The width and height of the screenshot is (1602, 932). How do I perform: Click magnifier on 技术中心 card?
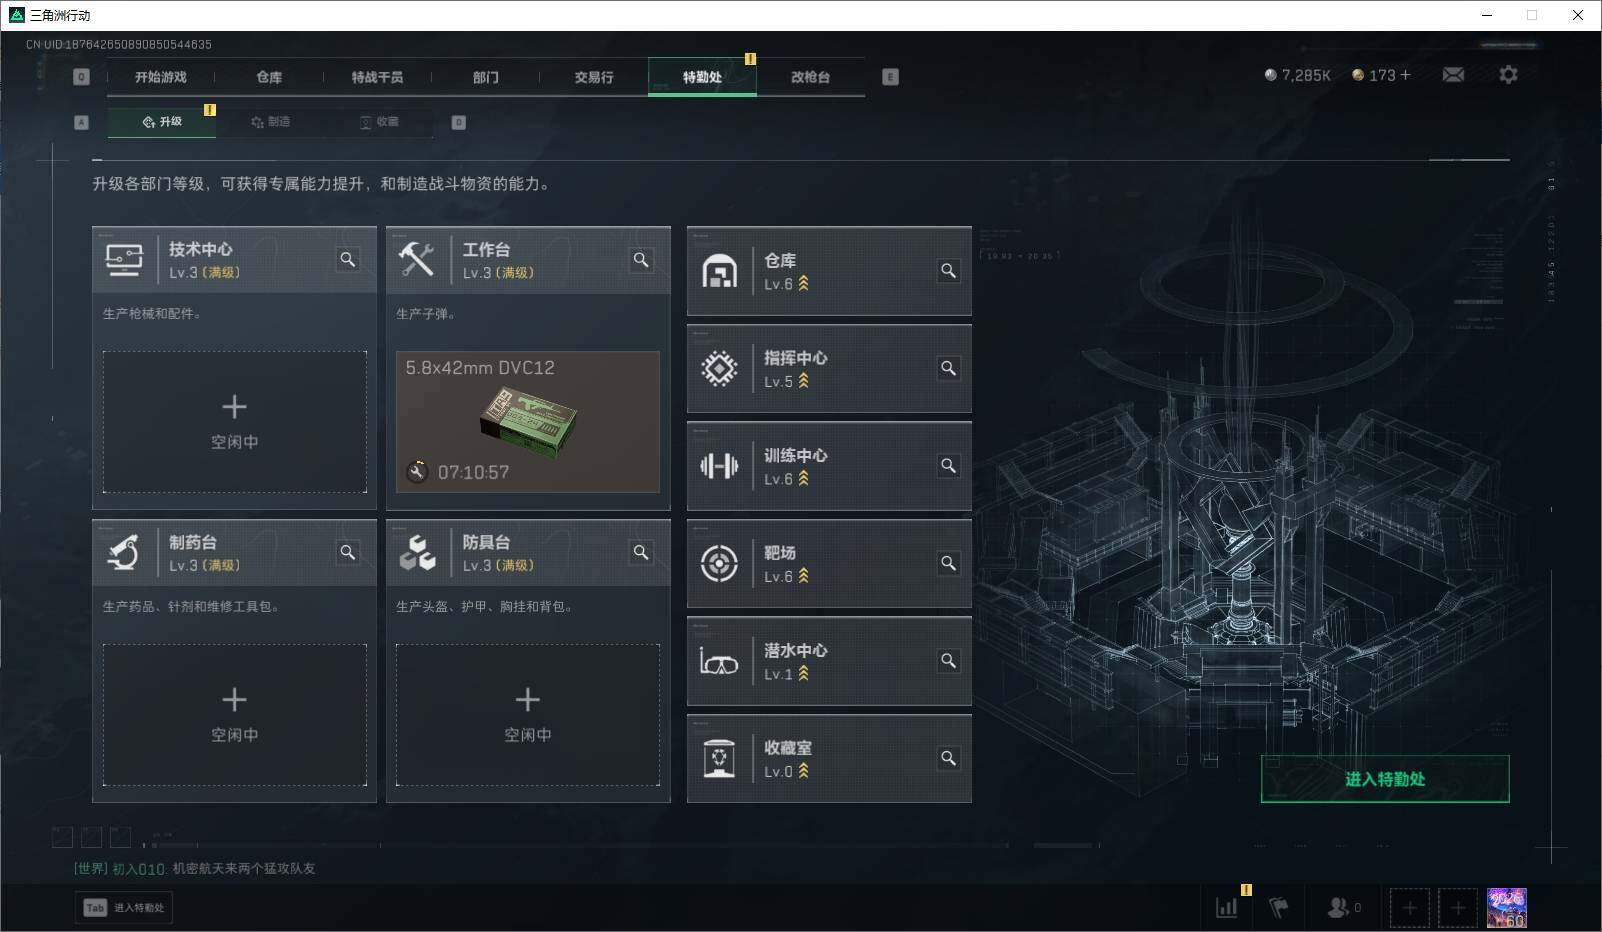[x=347, y=260]
